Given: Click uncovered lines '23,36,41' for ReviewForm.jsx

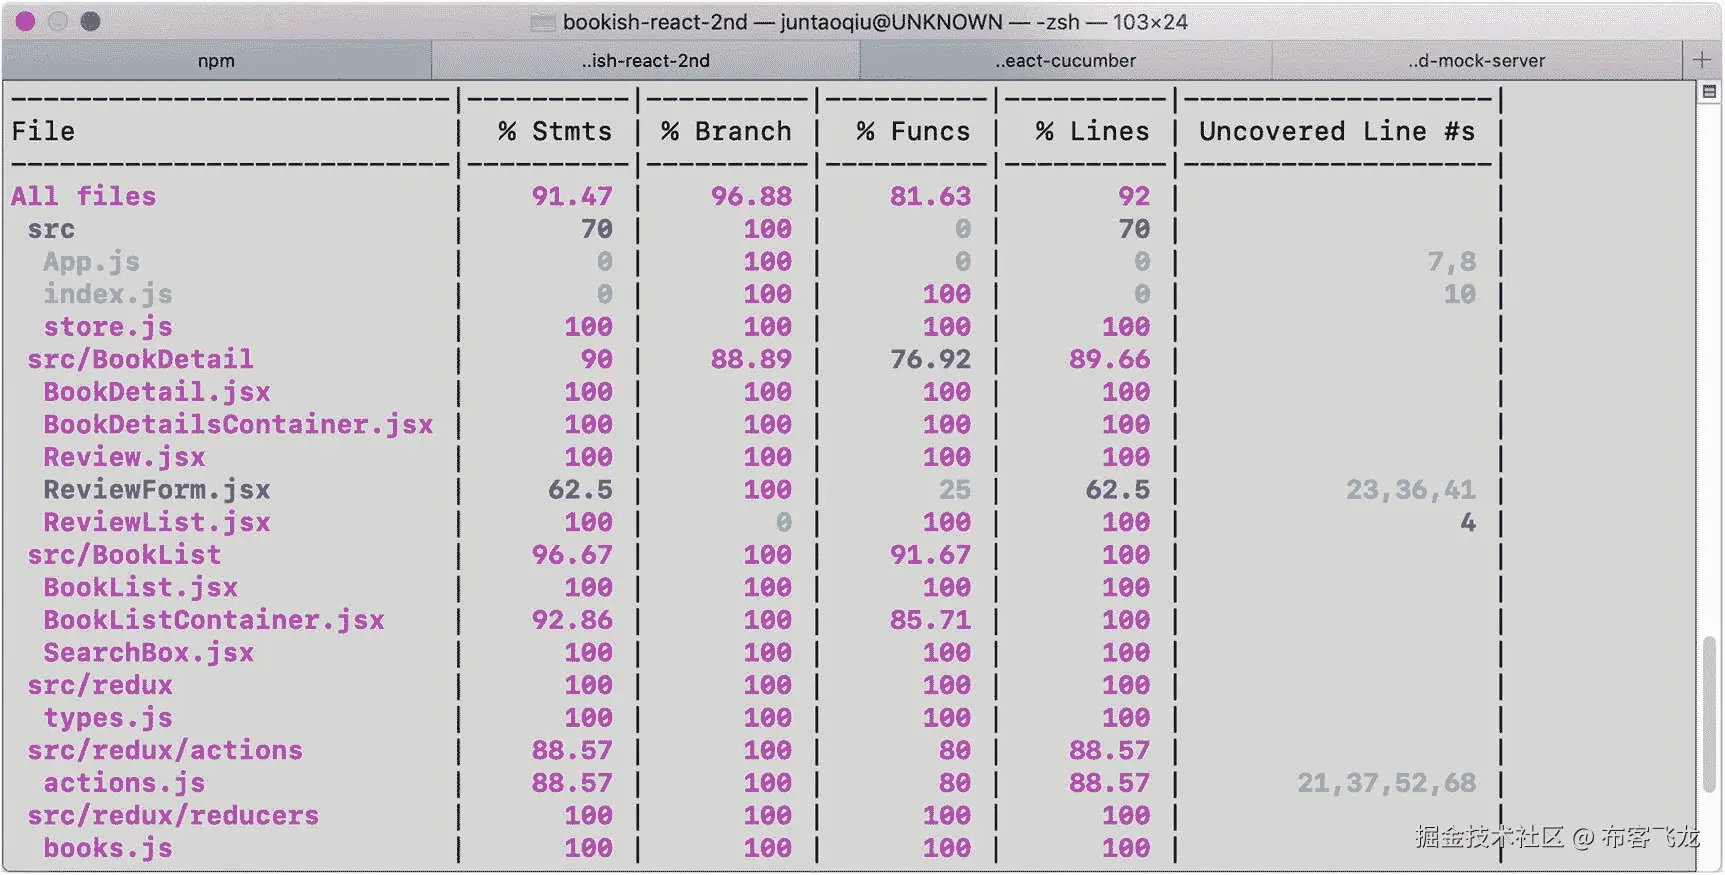Looking at the screenshot, I should pos(1410,490).
